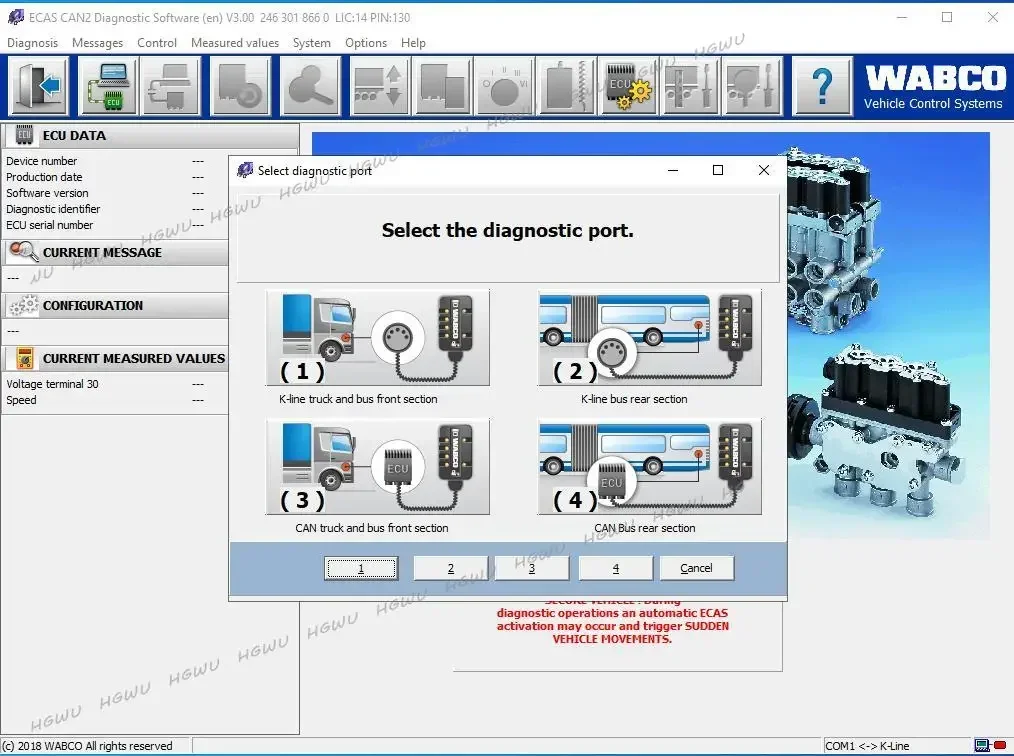1014x756 pixels.
Task: Click the CURRENT MESSAGE magnifier icon
Action: point(24,252)
